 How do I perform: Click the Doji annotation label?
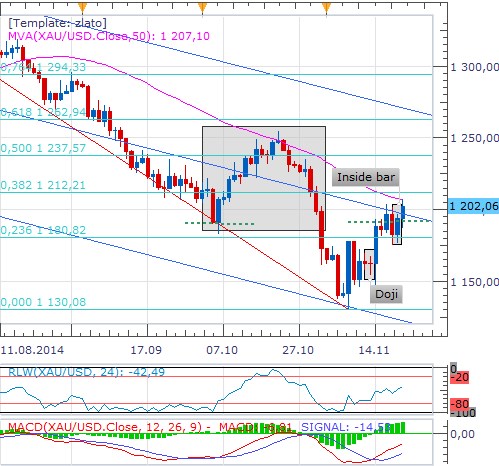[386, 294]
